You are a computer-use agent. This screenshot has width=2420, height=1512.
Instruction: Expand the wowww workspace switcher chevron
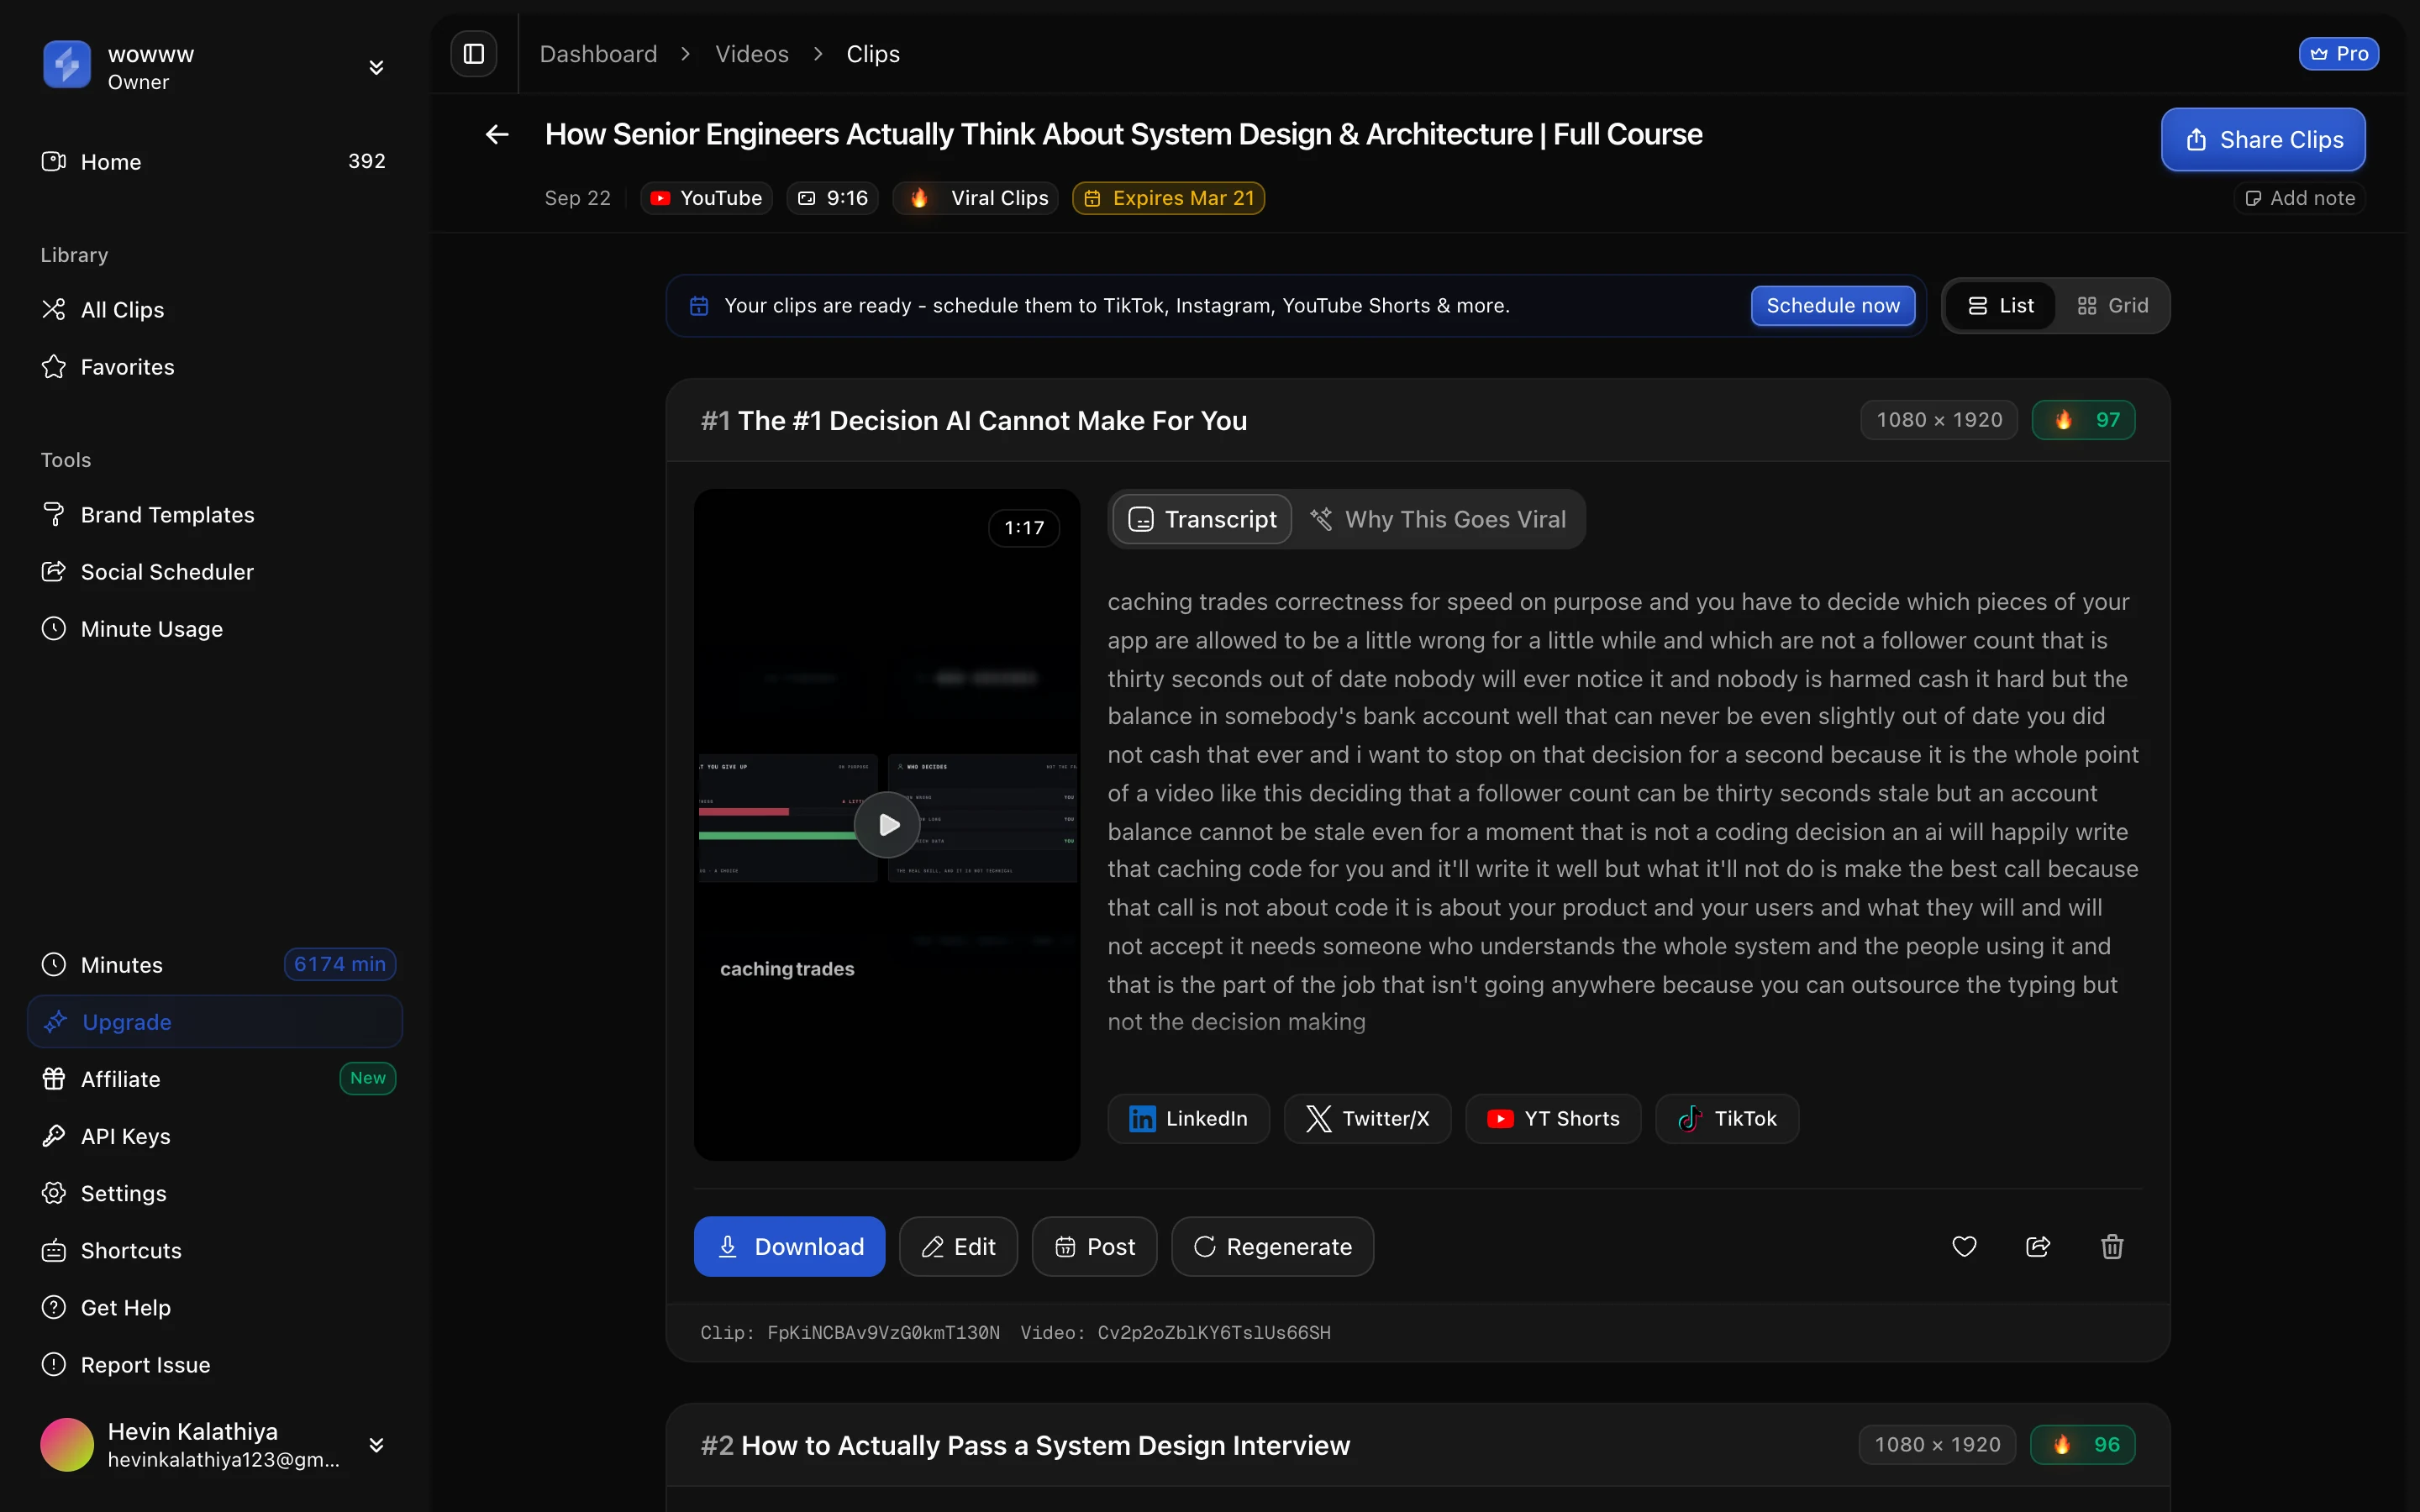tap(376, 67)
